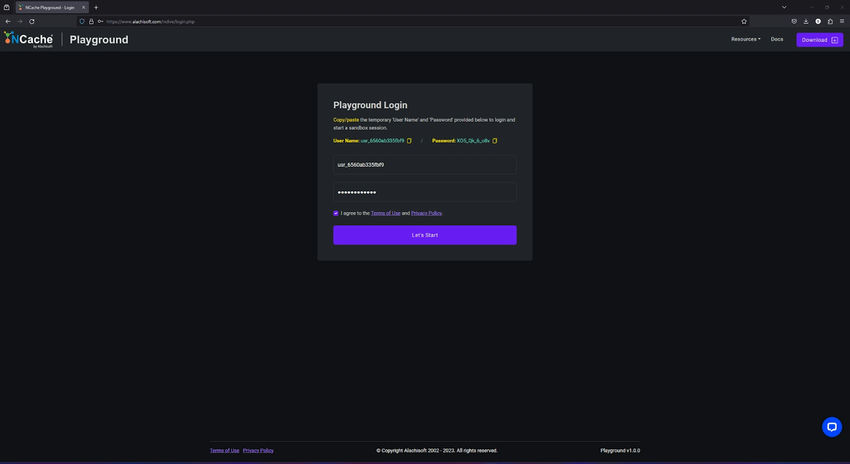
Task: Click the purple Download button in header
Action: [x=819, y=40]
